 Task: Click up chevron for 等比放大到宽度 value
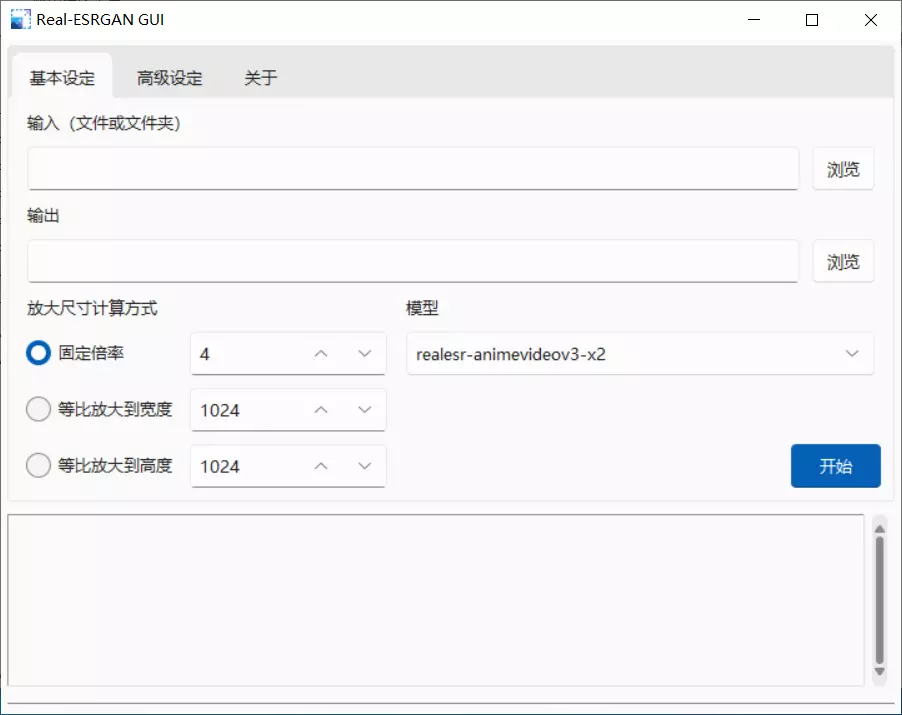point(321,410)
